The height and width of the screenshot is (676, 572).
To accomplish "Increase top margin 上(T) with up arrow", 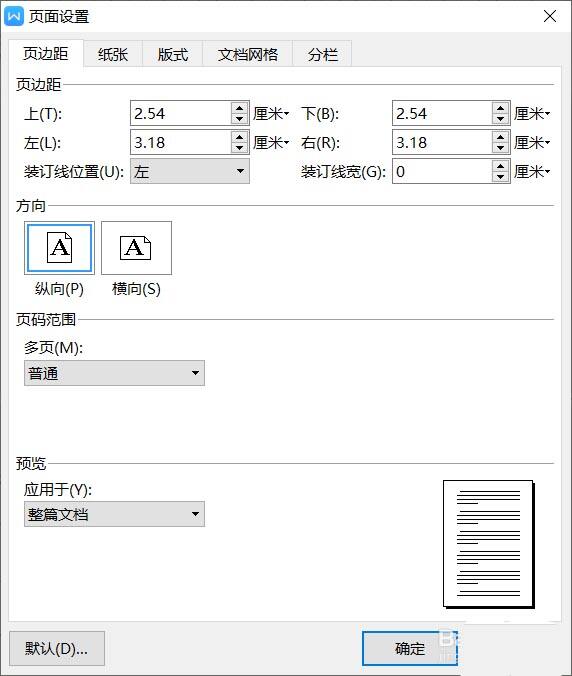I will point(239,108).
